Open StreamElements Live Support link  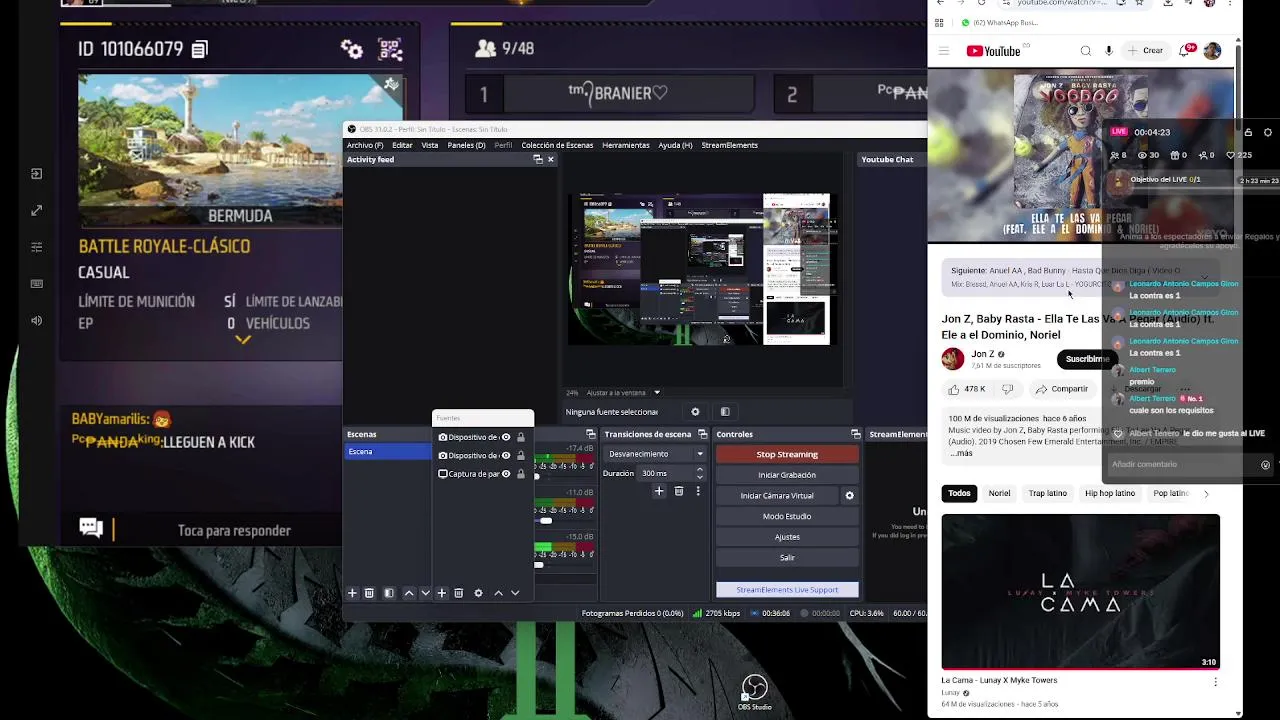tap(787, 590)
